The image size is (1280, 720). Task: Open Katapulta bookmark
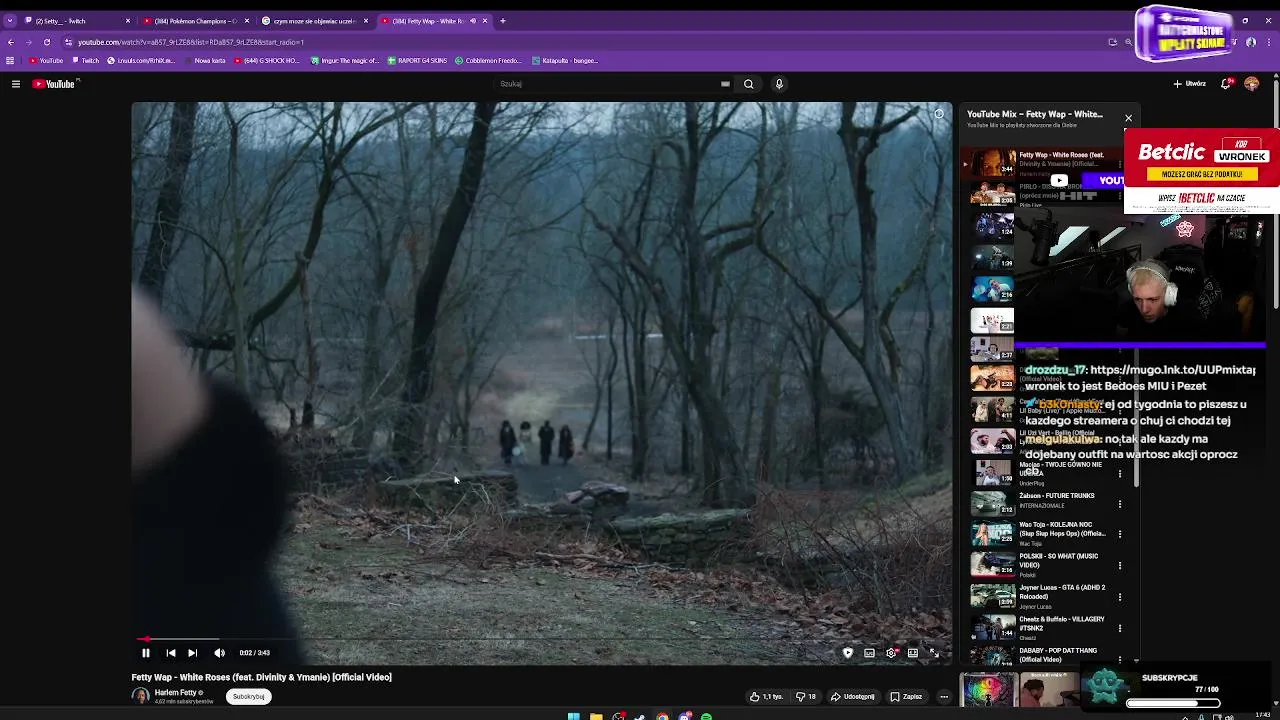[x=565, y=61]
